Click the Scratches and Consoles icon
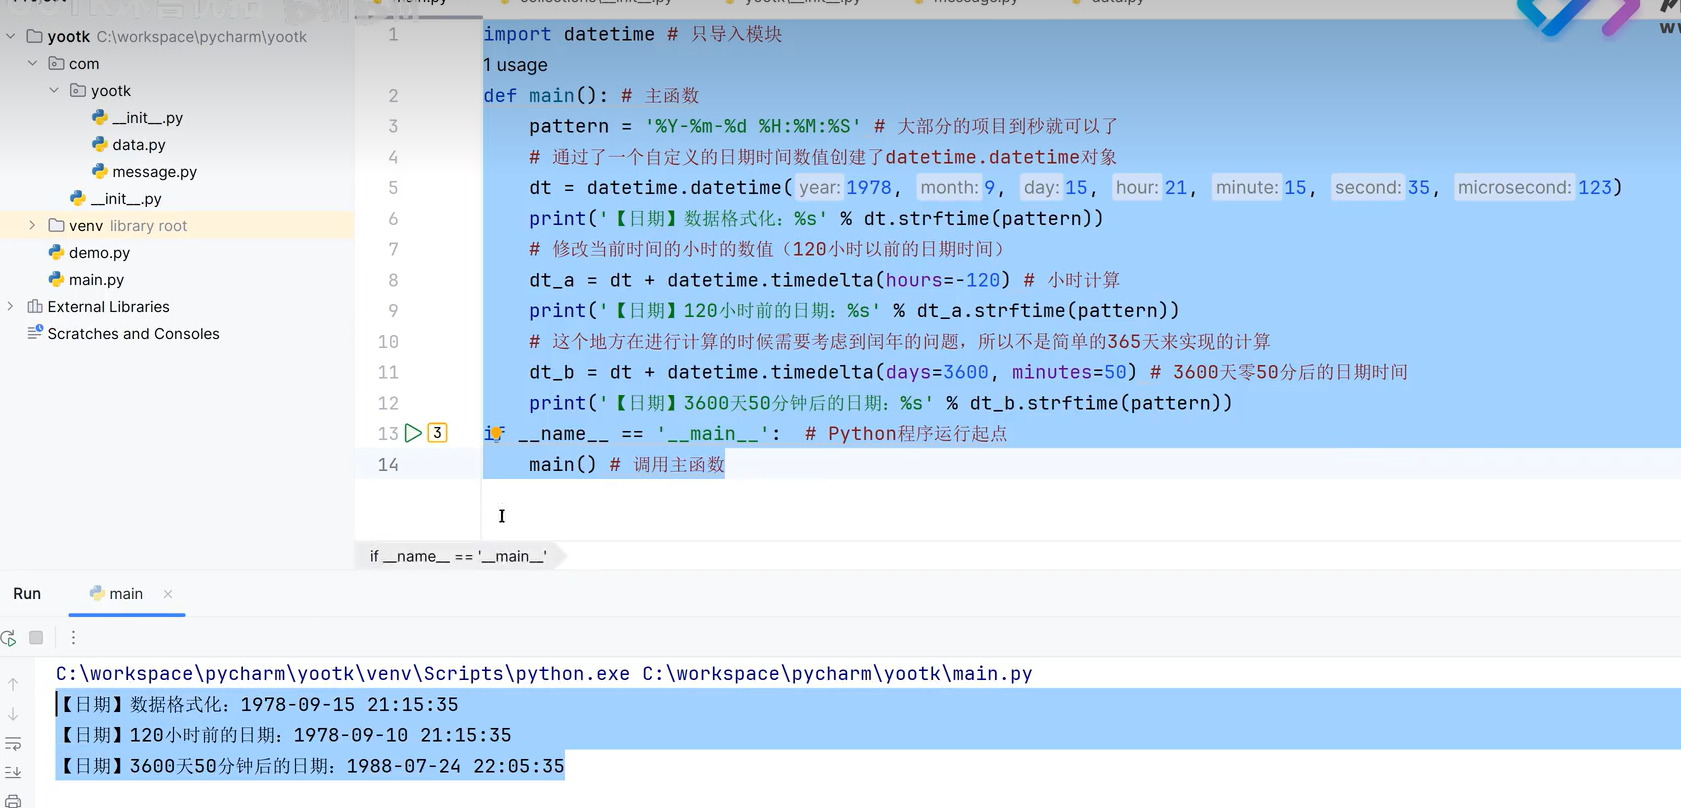 35,332
